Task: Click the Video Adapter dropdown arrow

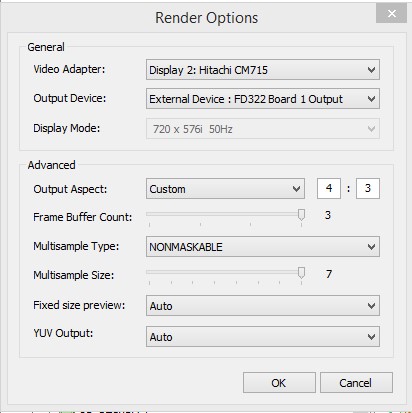Action: click(x=371, y=70)
